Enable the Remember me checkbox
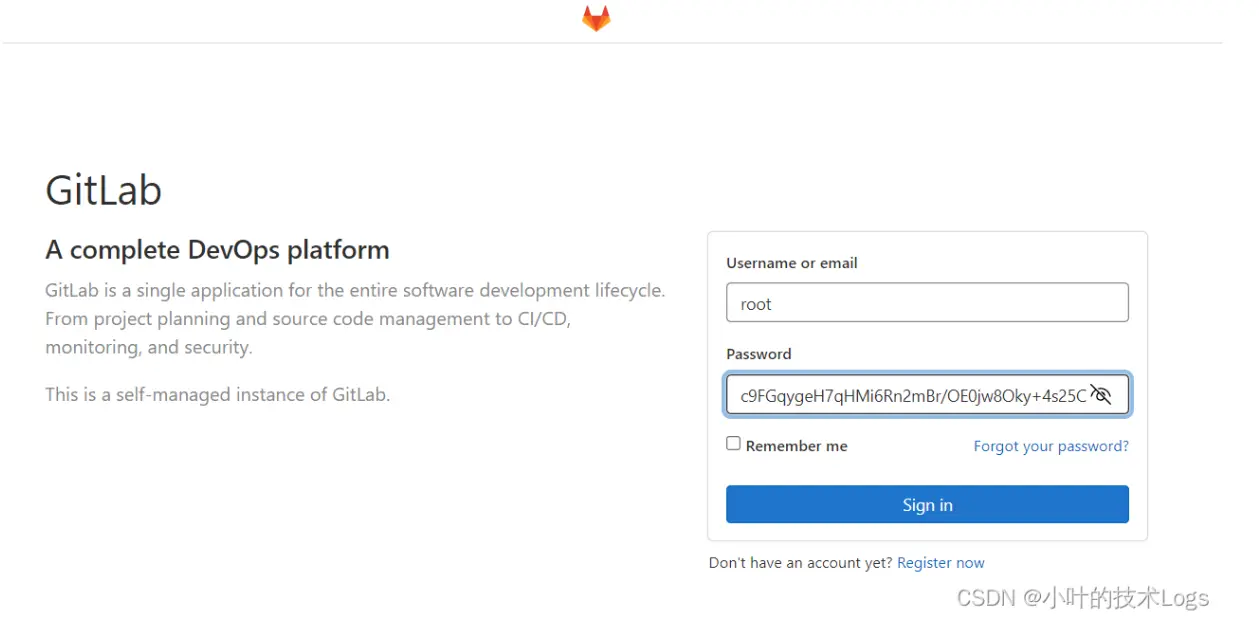This screenshot has width=1259, height=620. [x=733, y=444]
